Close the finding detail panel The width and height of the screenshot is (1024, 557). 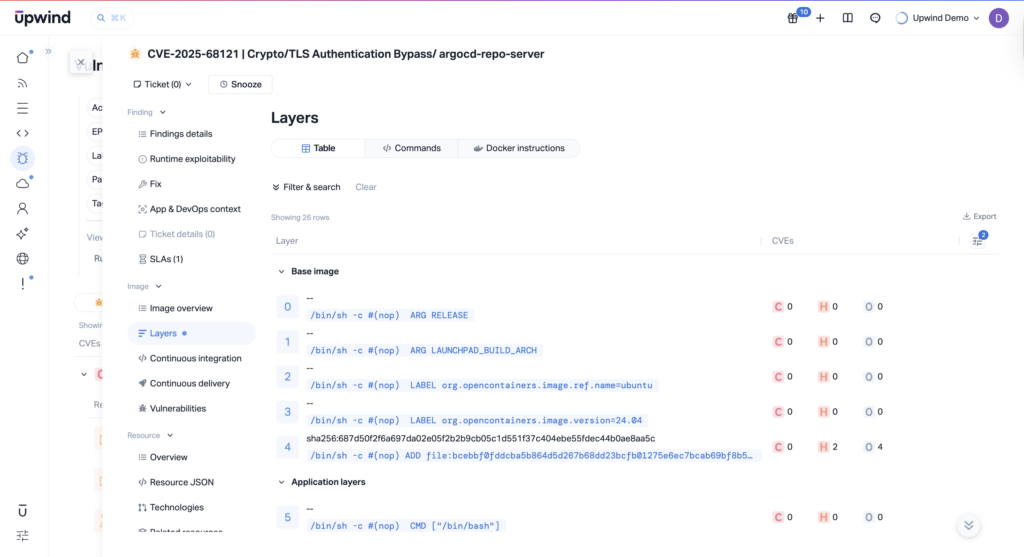point(81,62)
